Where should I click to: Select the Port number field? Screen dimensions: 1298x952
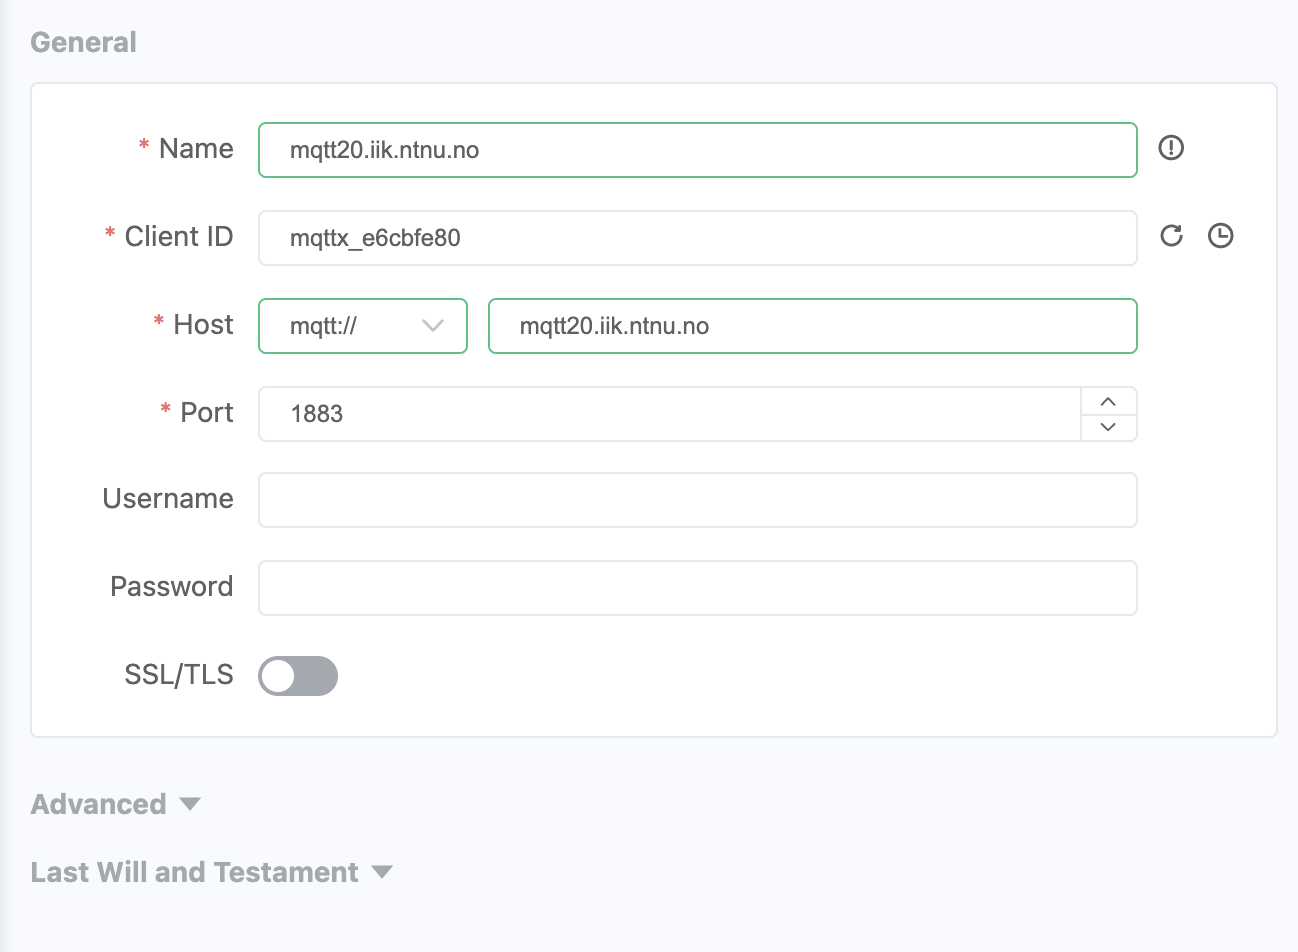coord(669,414)
